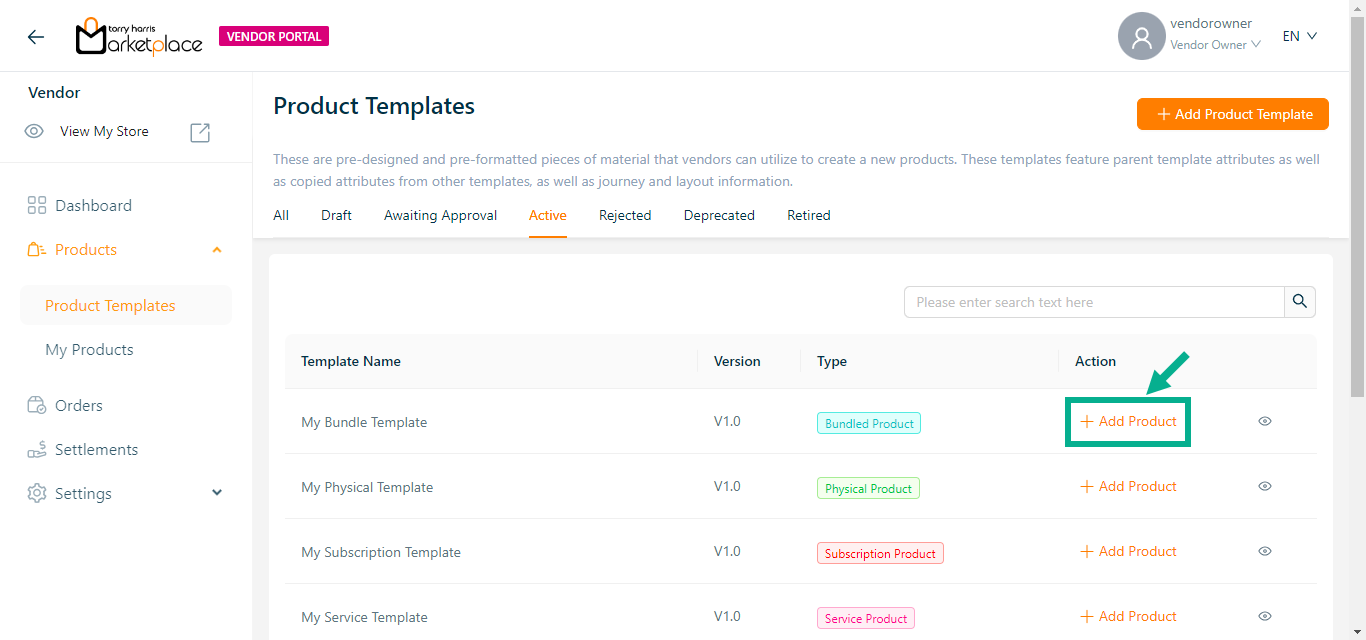Image resolution: width=1366 pixels, height=640 pixels.
Task: Click the vendorowner profile avatar
Action: pyautogui.click(x=1141, y=37)
